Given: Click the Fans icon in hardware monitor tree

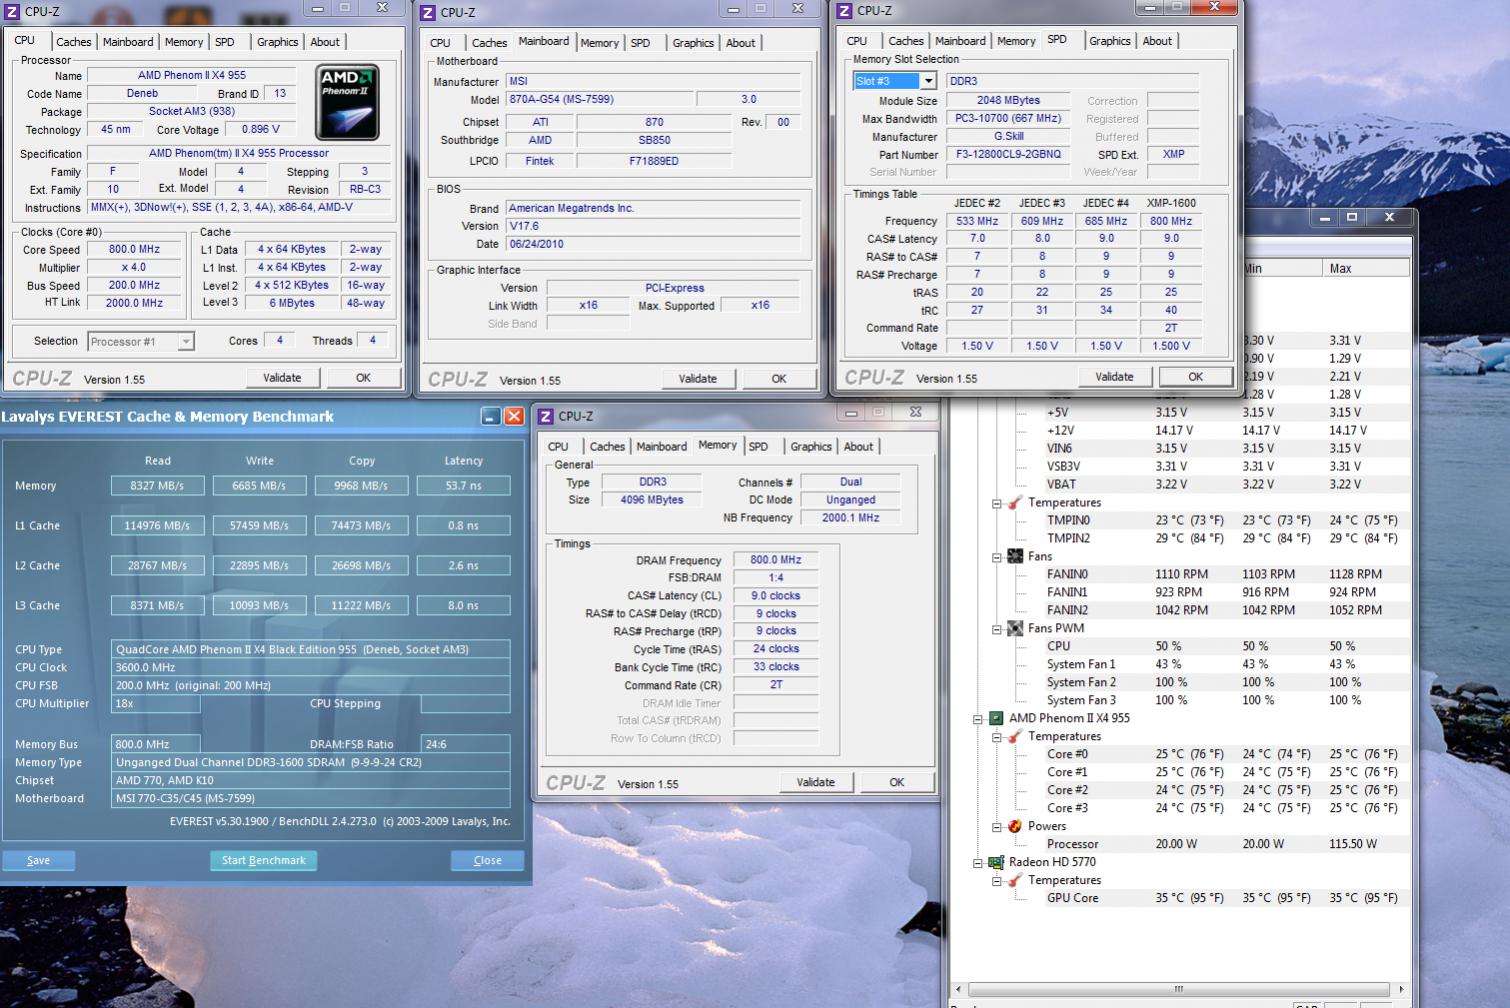Looking at the screenshot, I should click(x=1014, y=556).
